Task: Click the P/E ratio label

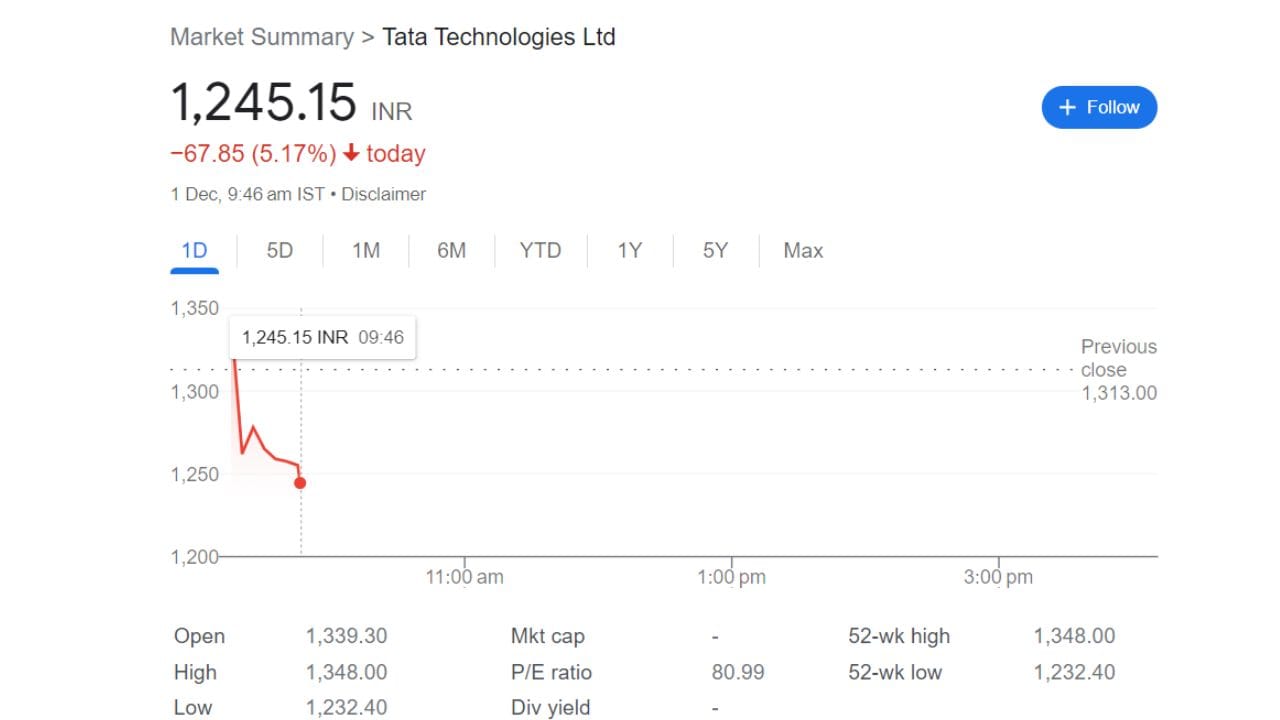Action: (551, 672)
